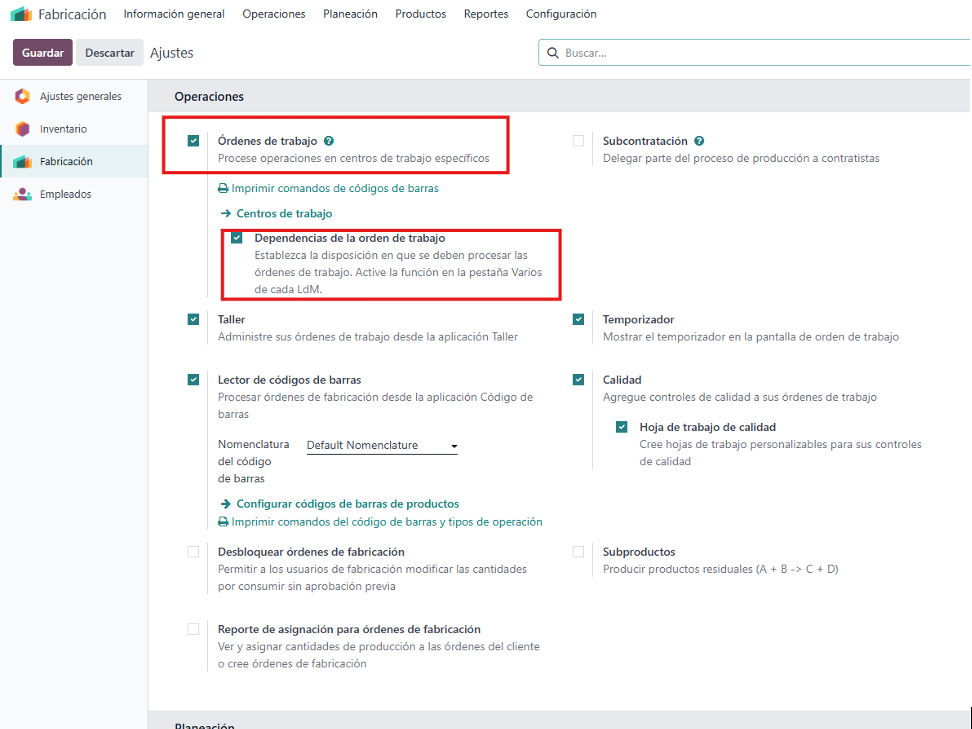Open the Centros de trabajo link
Screen dimensions: 972x729
pyautogui.click(x=285, y=213)
